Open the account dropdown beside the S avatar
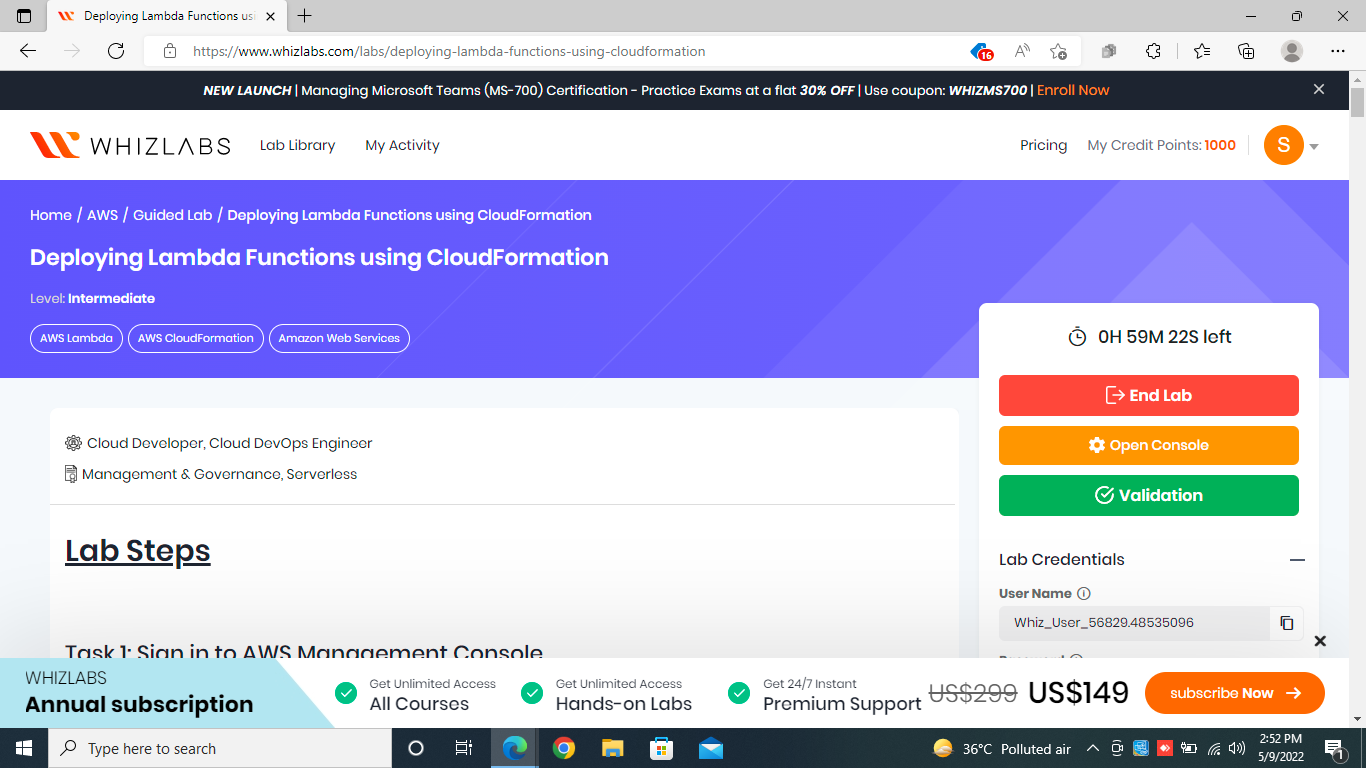 coord(1315,145)
